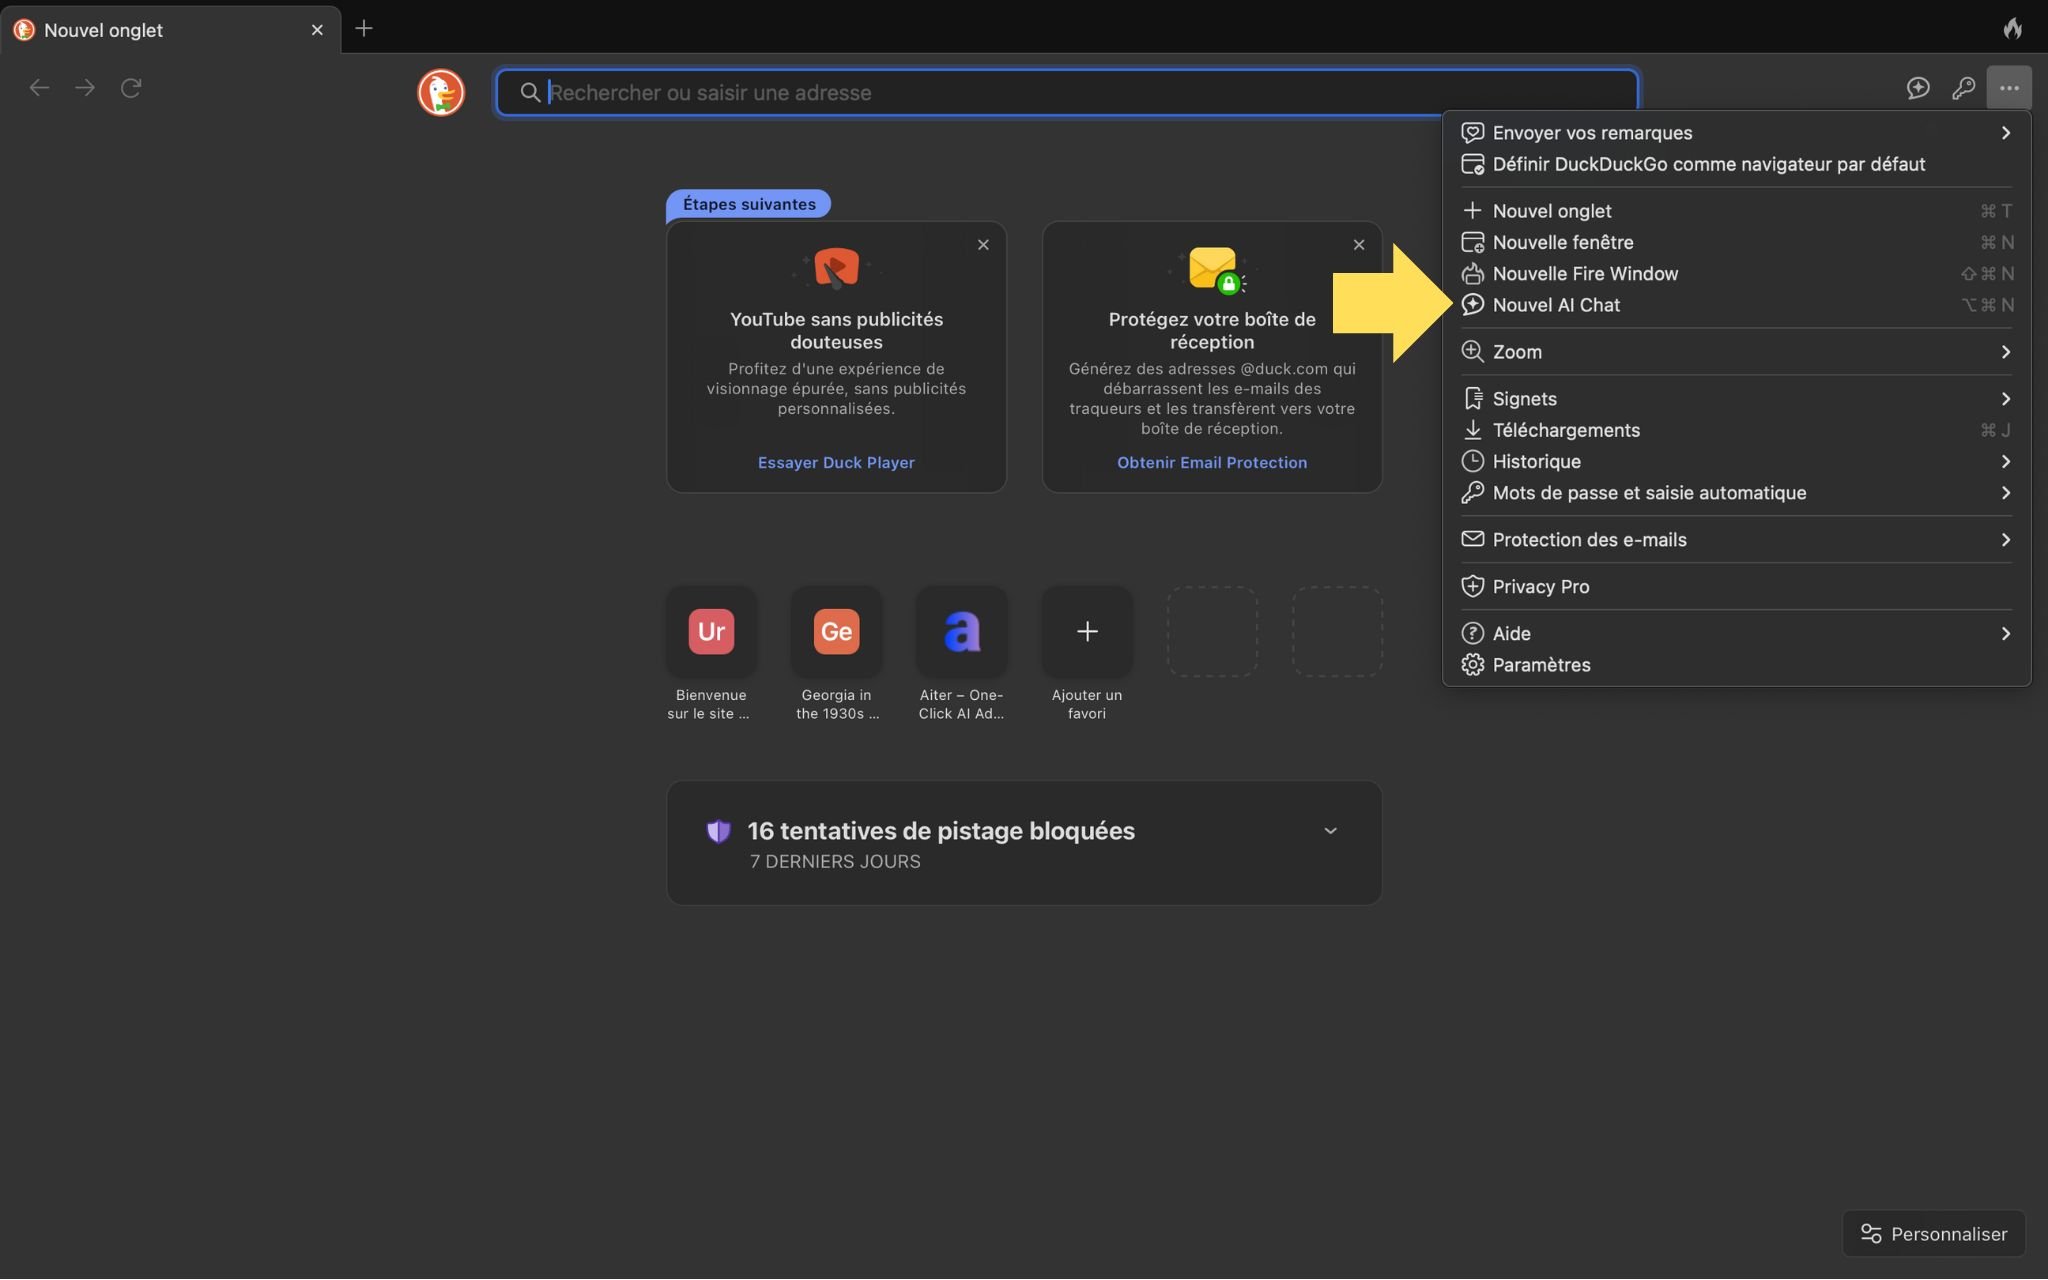
Task: Expand the Historique submenu
Action: tap(1736, 461)
